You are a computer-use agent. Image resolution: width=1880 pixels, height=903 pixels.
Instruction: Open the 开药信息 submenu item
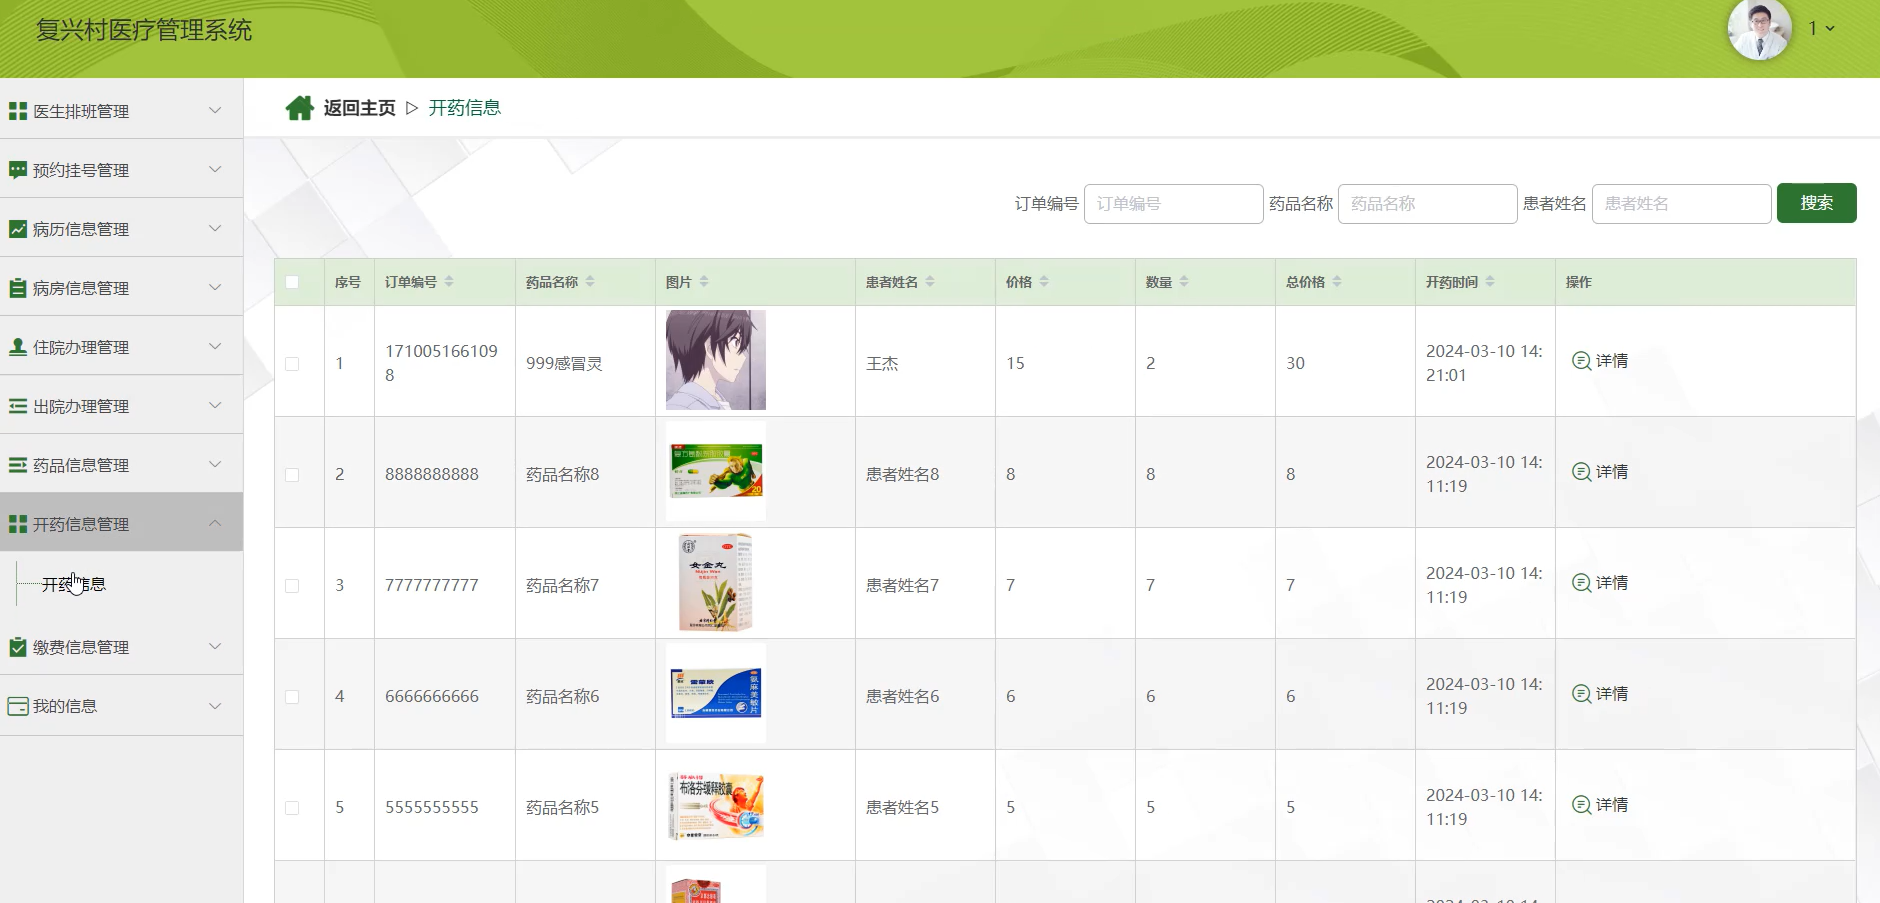click(x=74, y=584)
